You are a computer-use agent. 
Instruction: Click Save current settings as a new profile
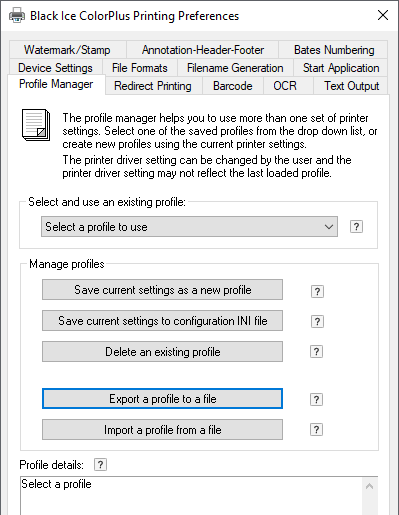[x=162, y=290]
